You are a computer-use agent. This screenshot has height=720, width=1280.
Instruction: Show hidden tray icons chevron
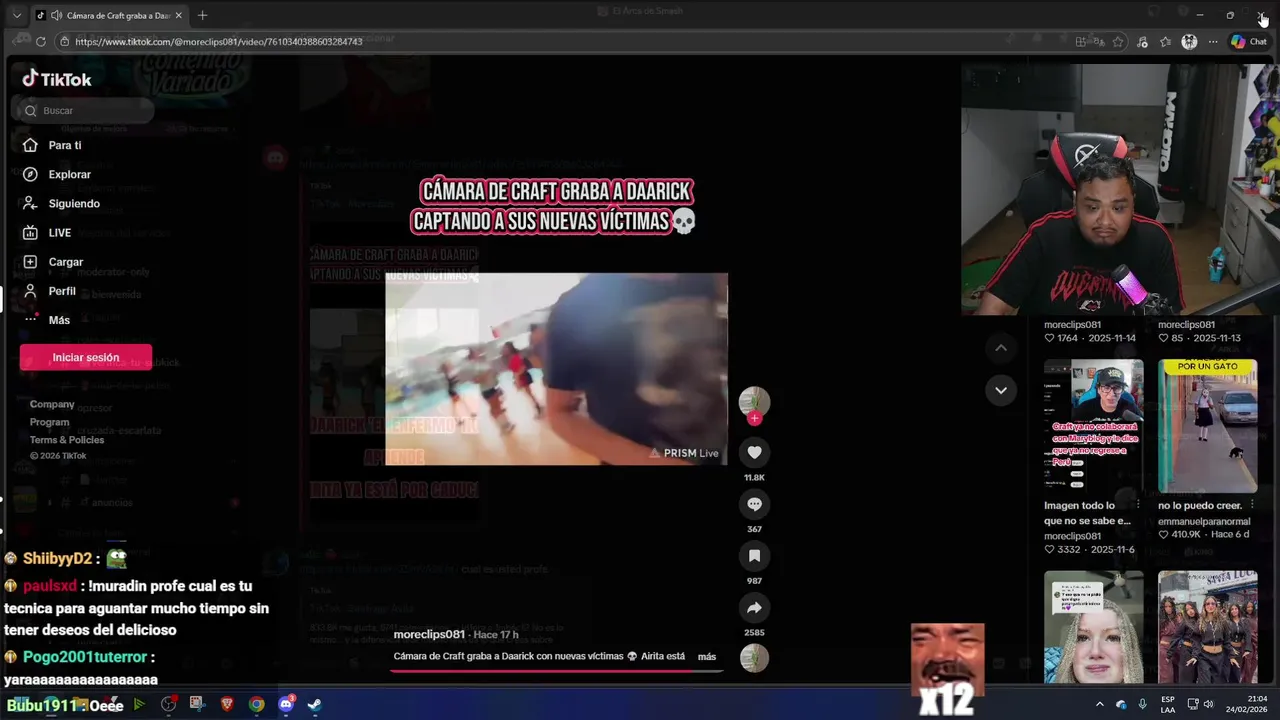[x=1100, y=704]
